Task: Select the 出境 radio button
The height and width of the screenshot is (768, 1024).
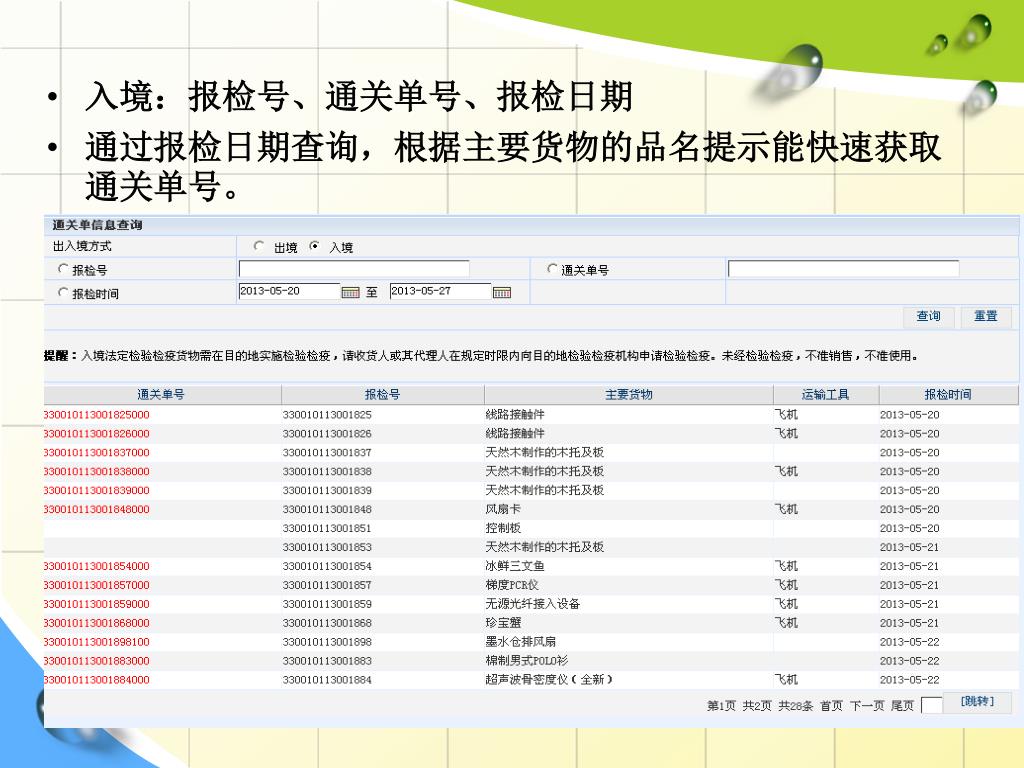Action: 259,246
